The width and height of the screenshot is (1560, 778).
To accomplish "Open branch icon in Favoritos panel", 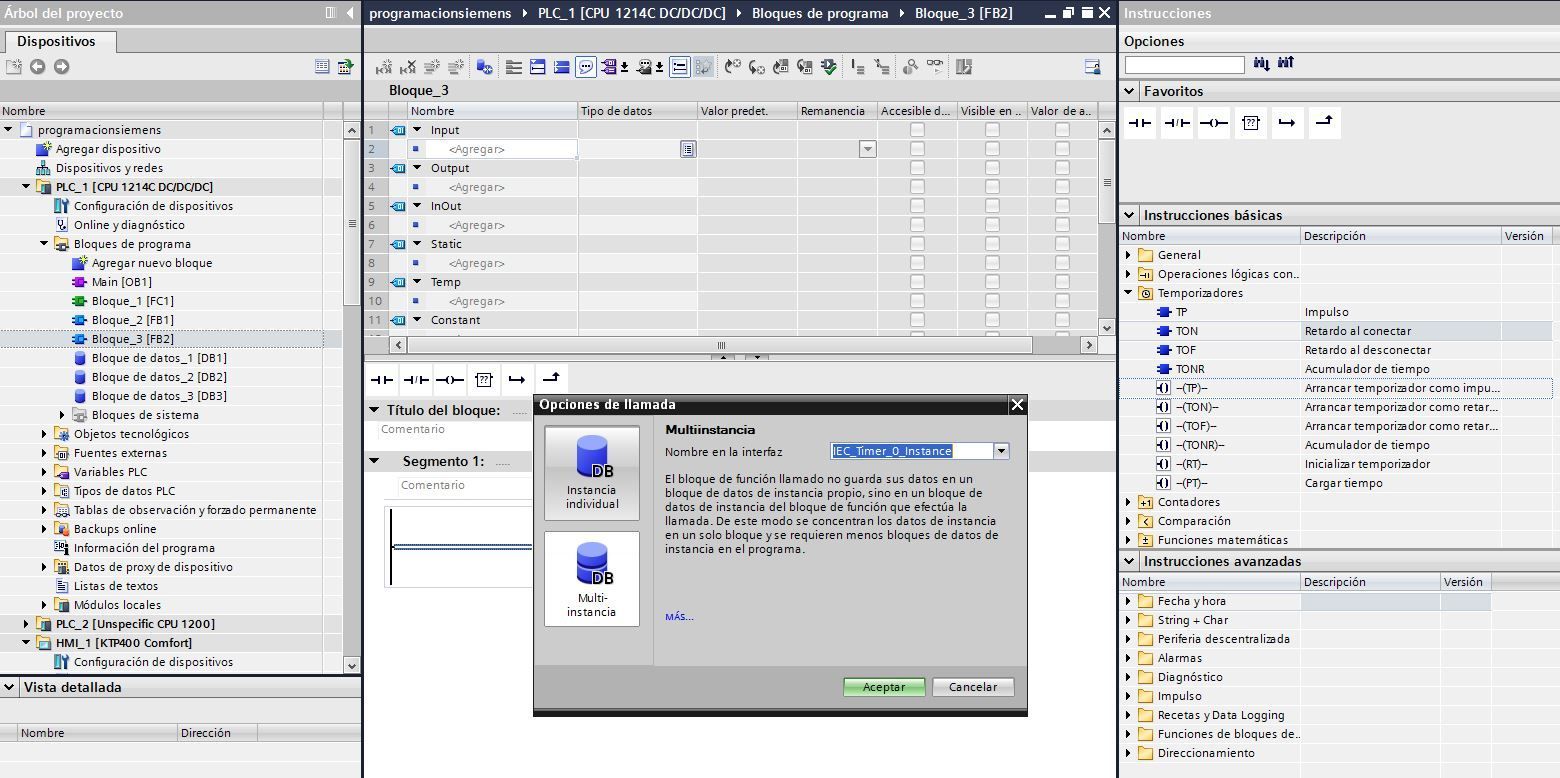I will pyautogui.click(x=1287, y=123).
